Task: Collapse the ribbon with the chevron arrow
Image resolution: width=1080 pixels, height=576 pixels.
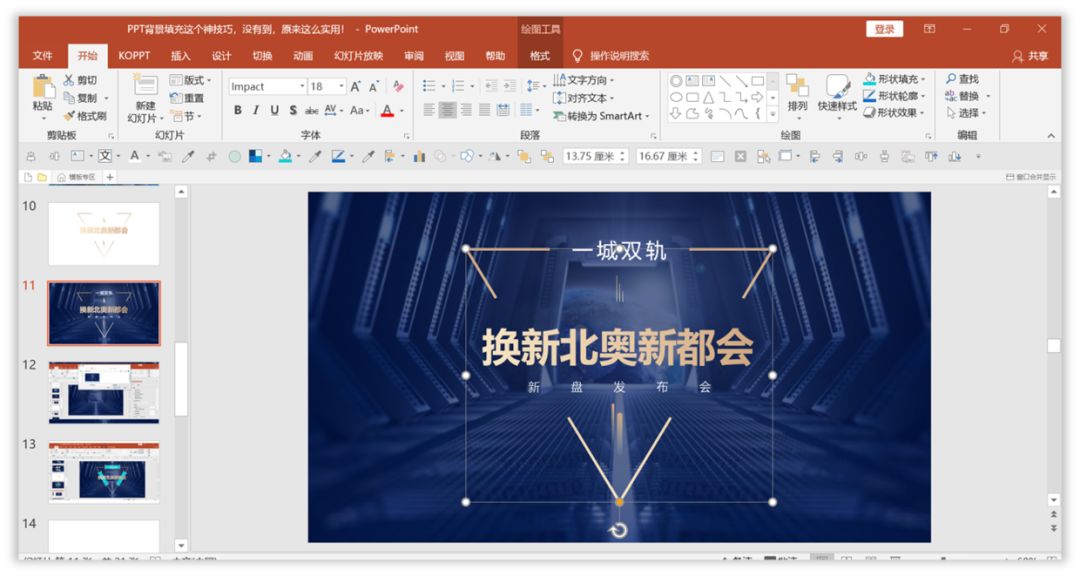Action: coord(1051,136)
